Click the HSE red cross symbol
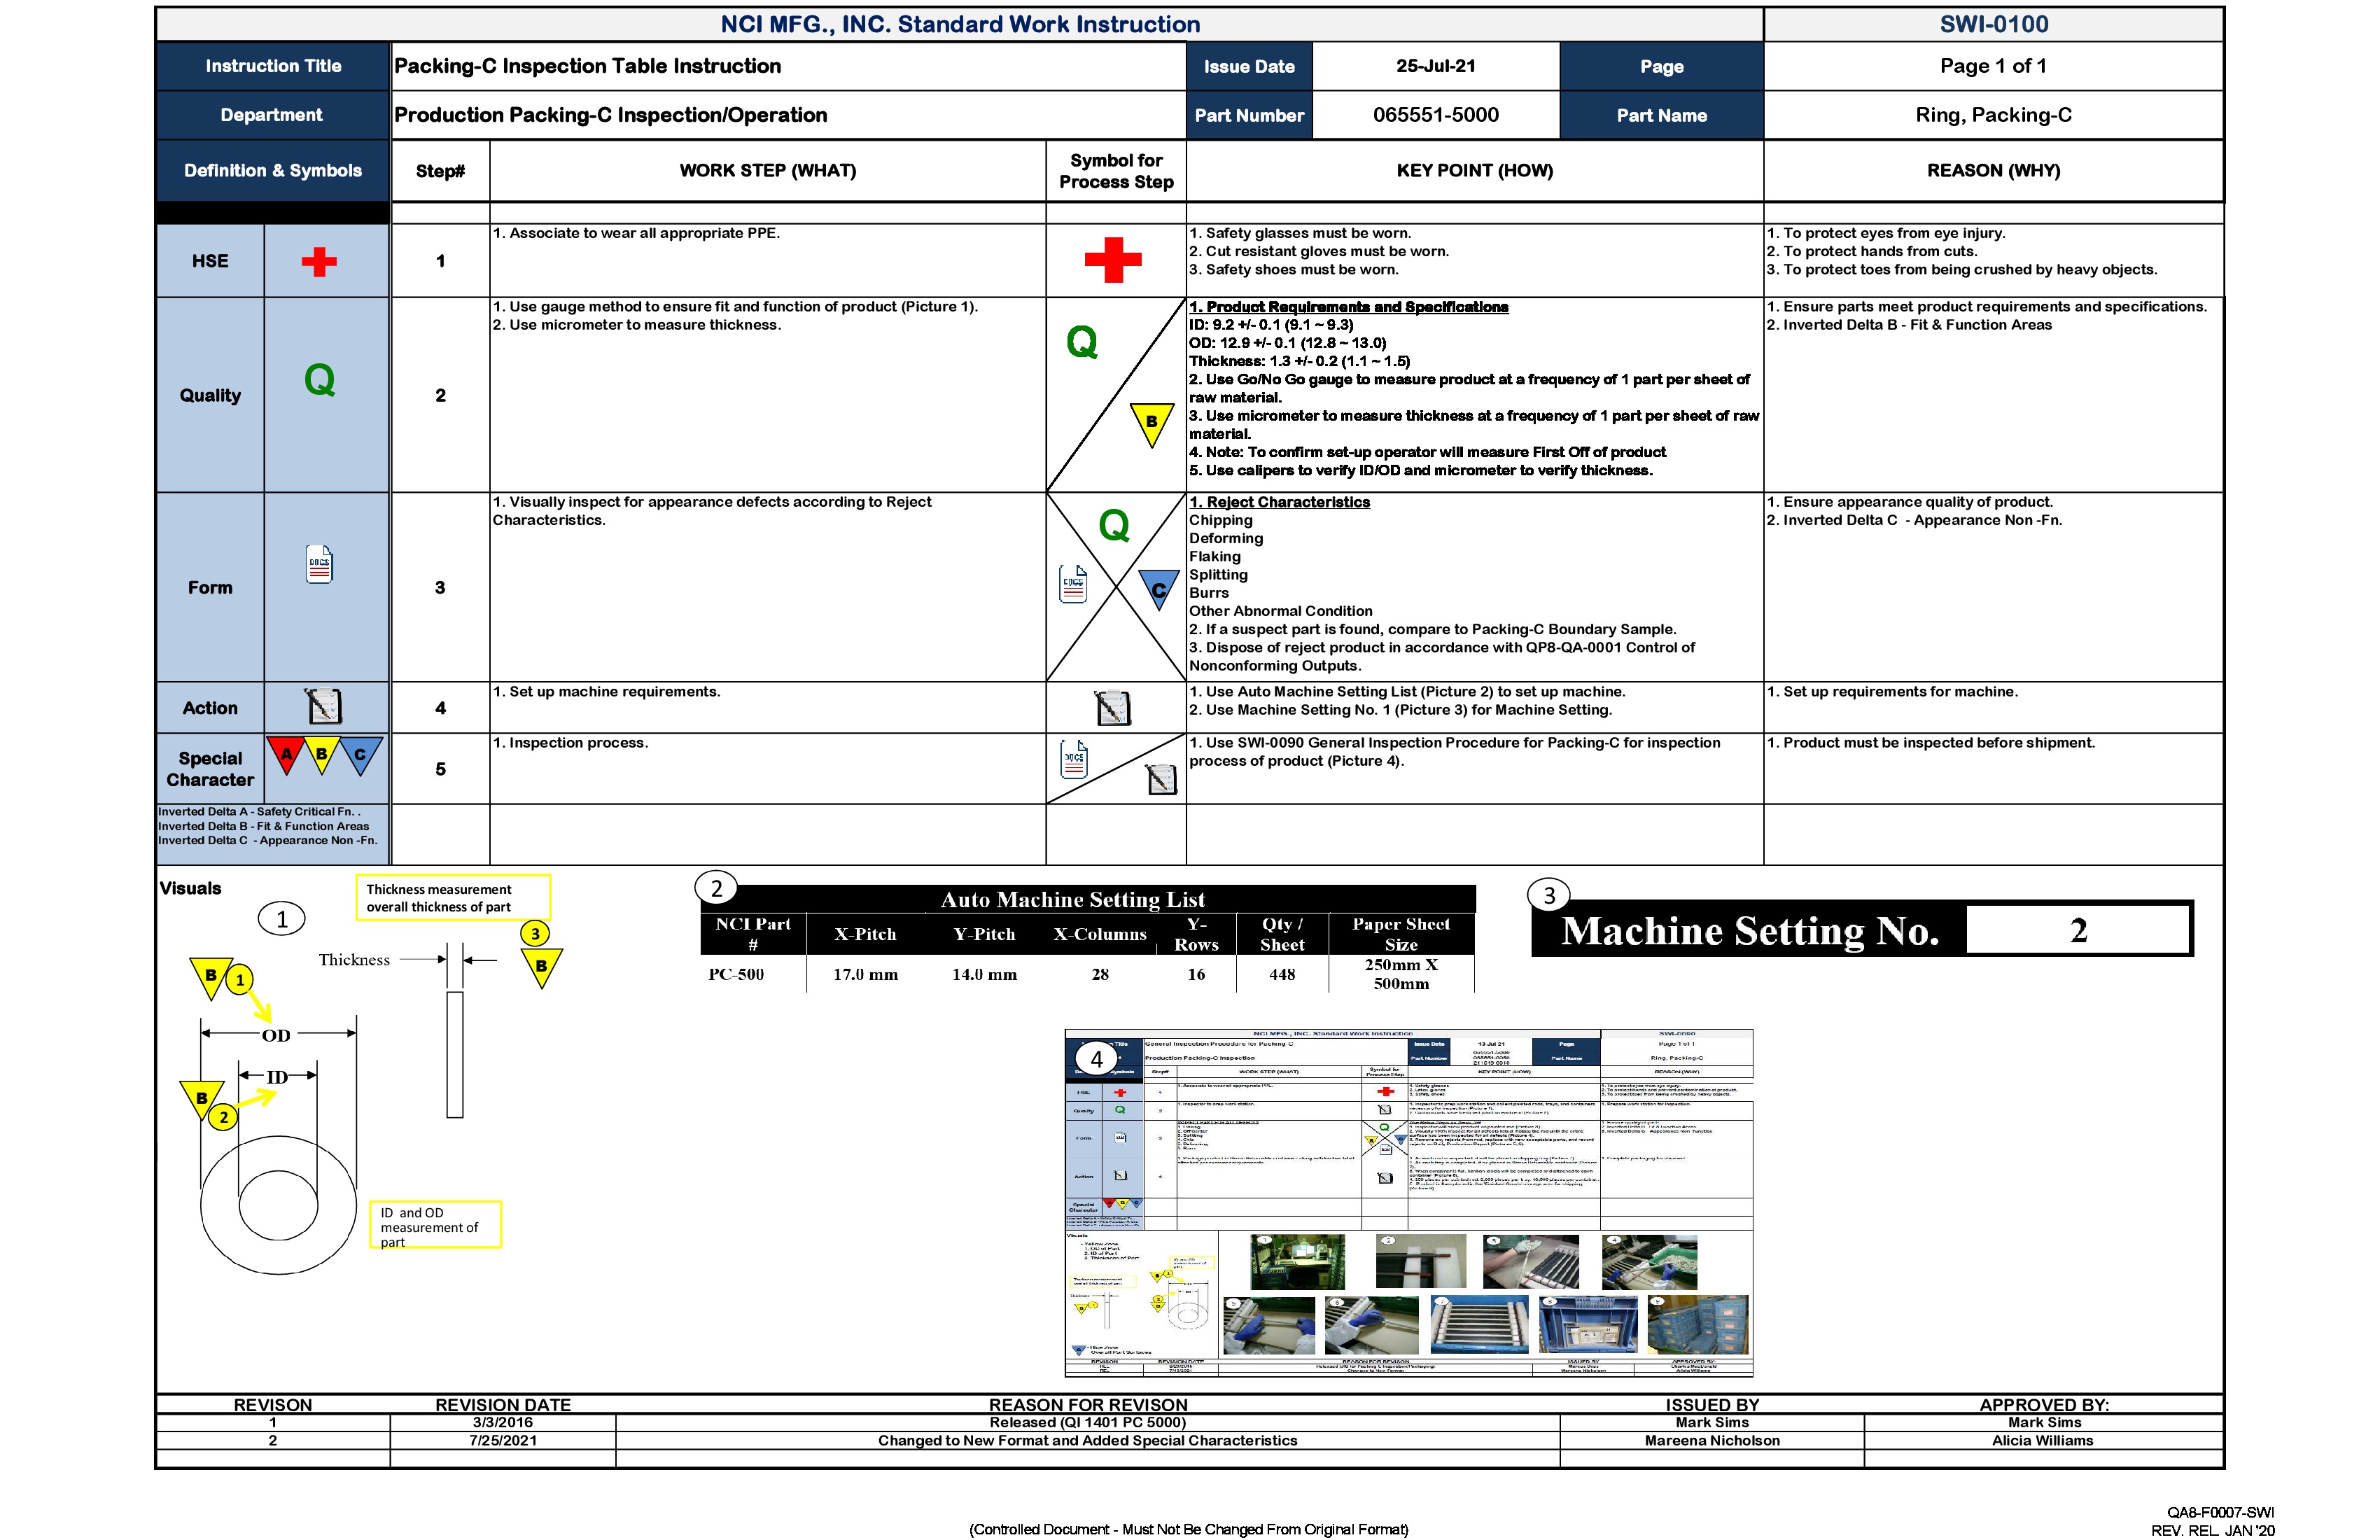This screenshot has height=1540, width=2380. tap(318, 261)
